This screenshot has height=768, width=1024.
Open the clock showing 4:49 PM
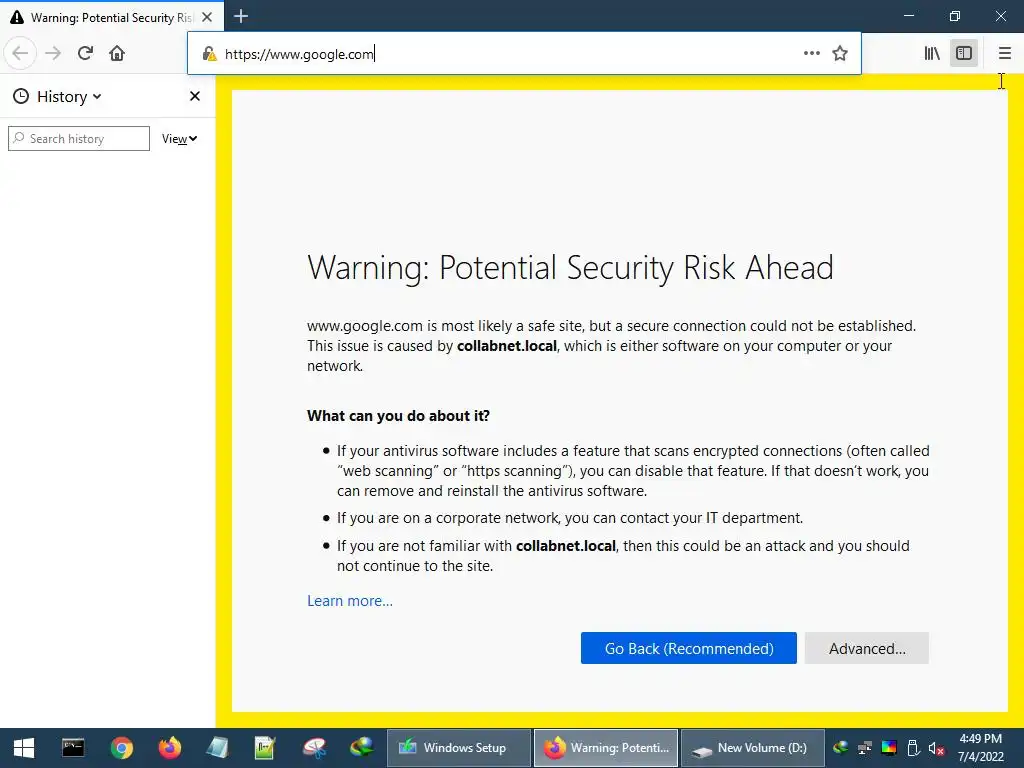click(x=980, y=748)
